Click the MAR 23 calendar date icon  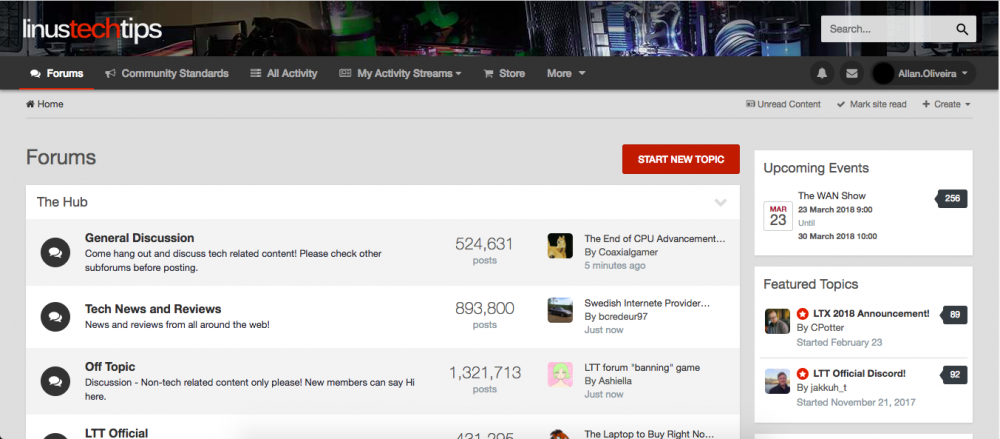[777, 216]
